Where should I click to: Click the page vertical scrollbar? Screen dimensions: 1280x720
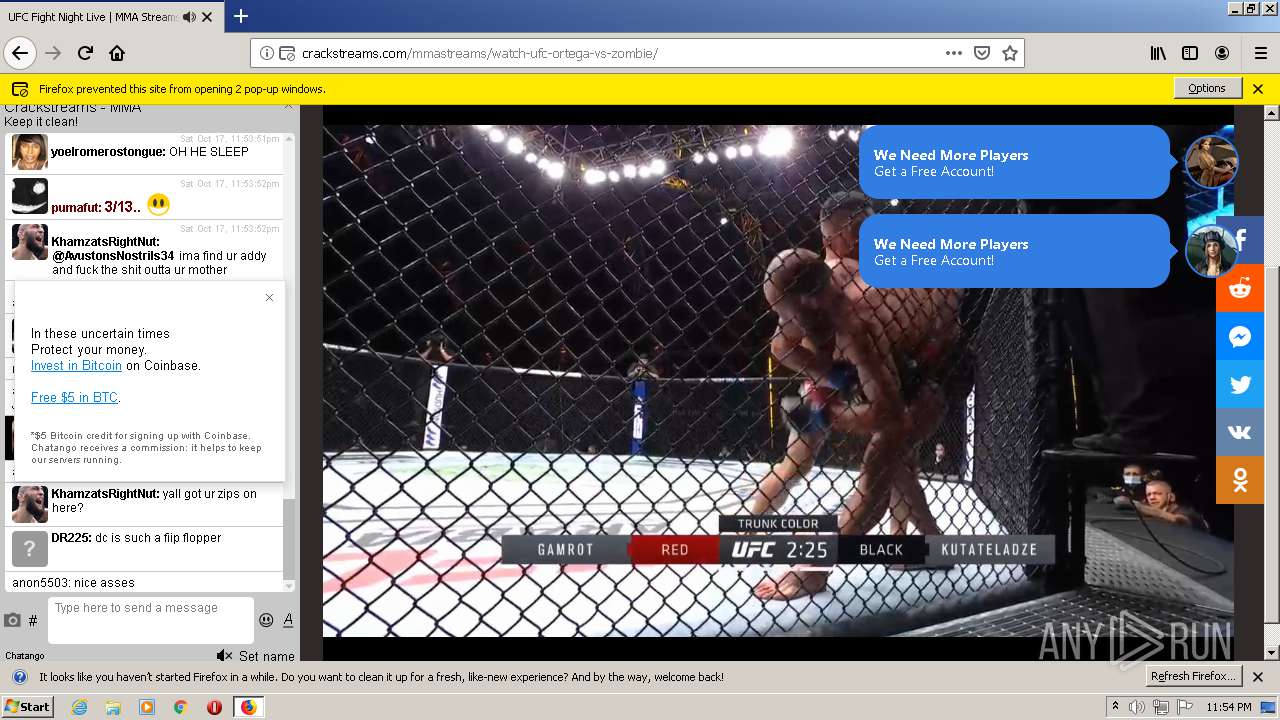pyautogui.click(x=1272, y=382)
